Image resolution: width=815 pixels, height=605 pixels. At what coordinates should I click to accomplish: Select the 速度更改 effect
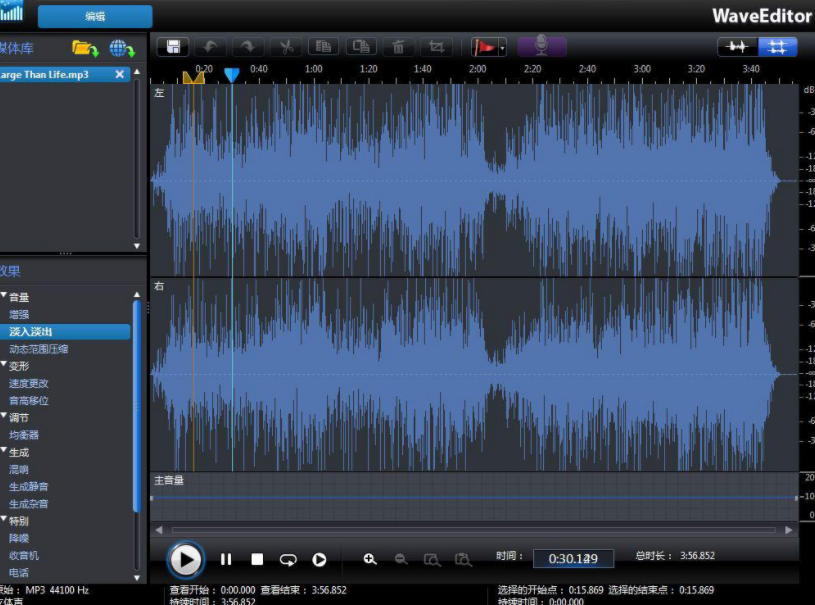[x=29, y=384]
